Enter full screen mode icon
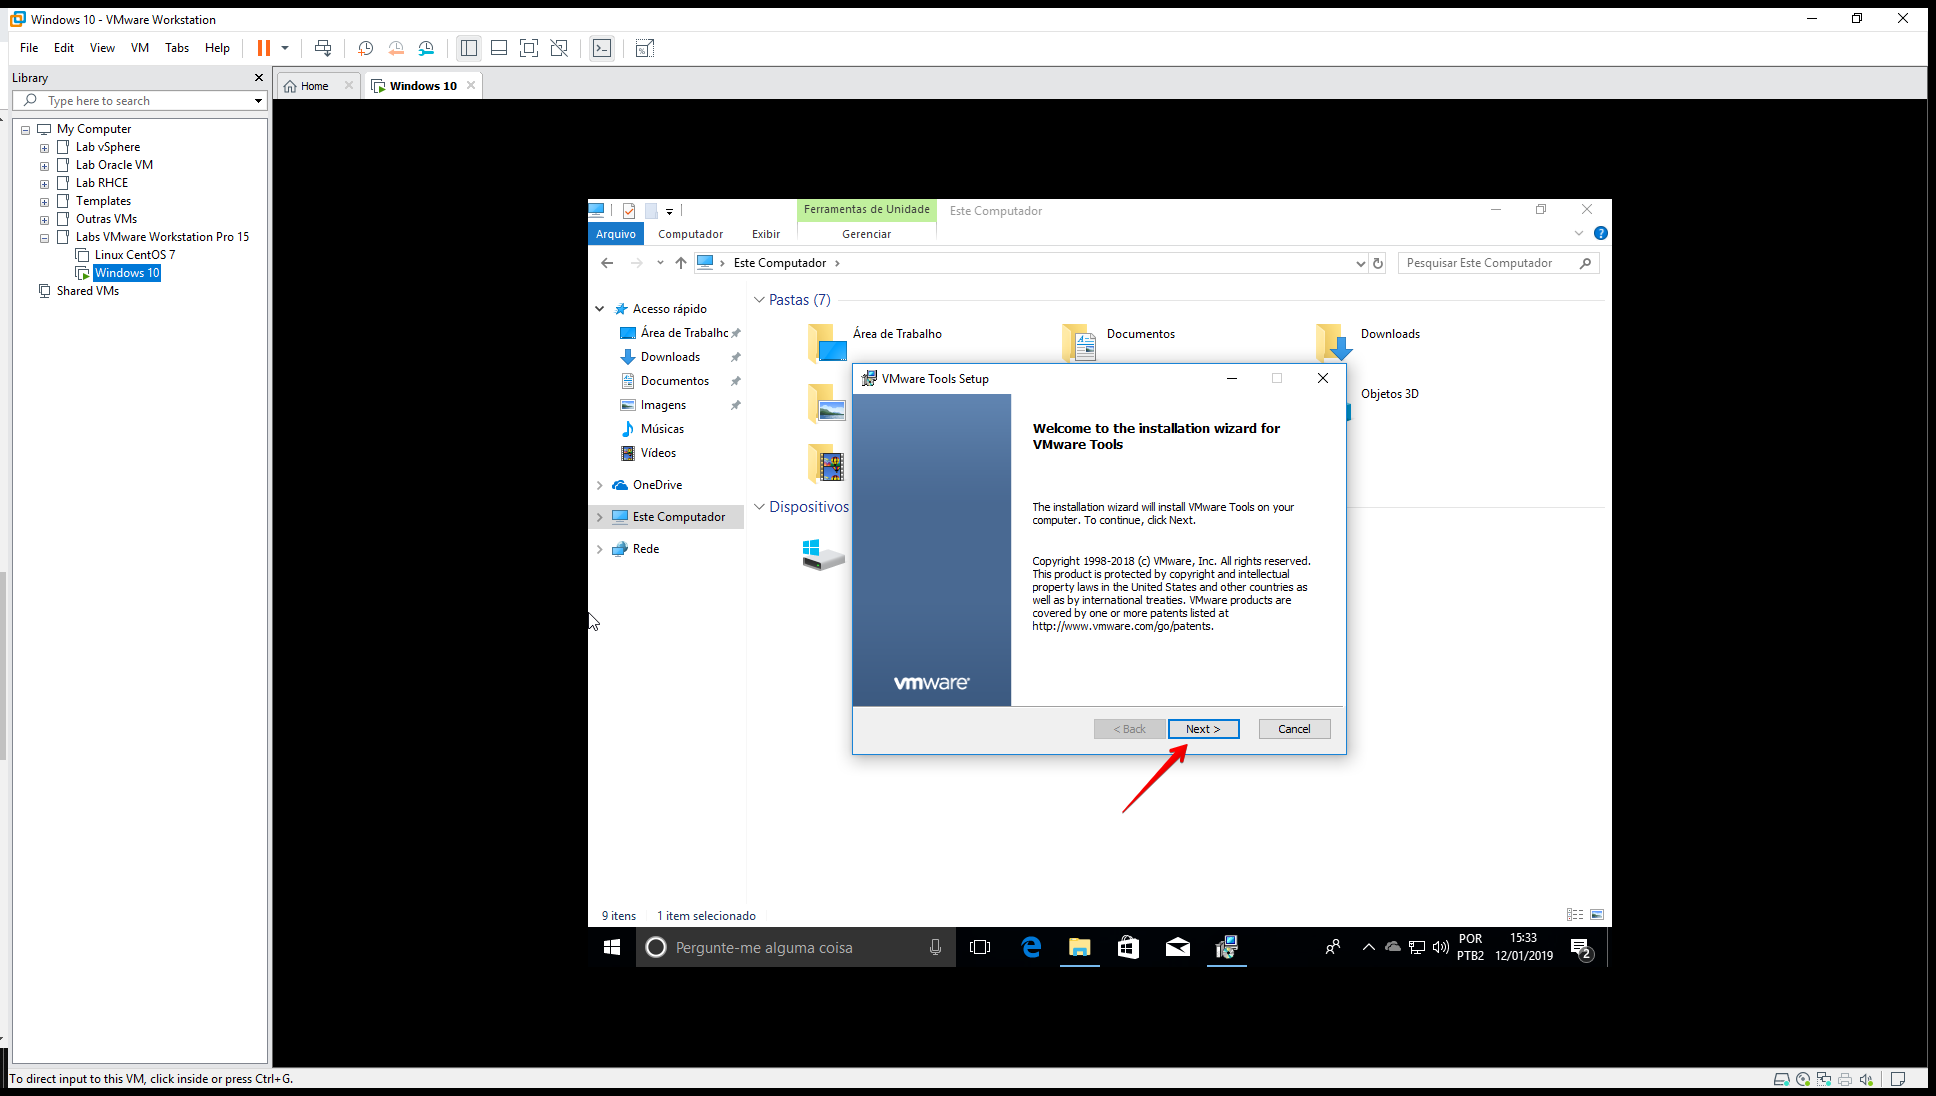The height and width of the screenshot is (1096, 1936). (529, 48)
